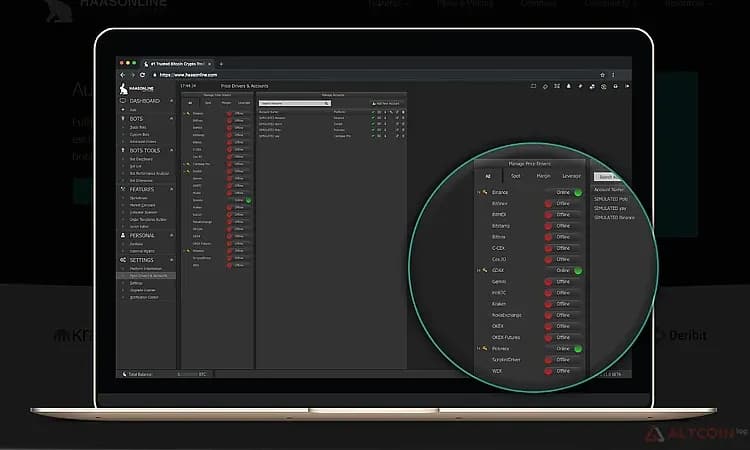Open Order Templates Builder in the sidebar
The height and width of the screenshot is (450, 750).
click(x=148, y=220)
